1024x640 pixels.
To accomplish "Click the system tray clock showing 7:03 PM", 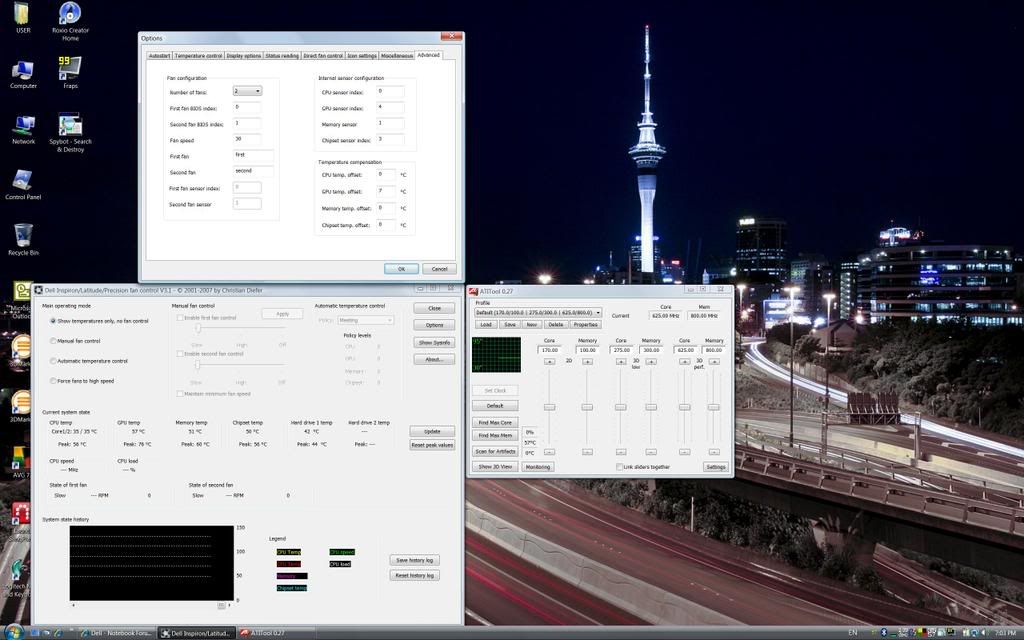I will [1004, 633].
